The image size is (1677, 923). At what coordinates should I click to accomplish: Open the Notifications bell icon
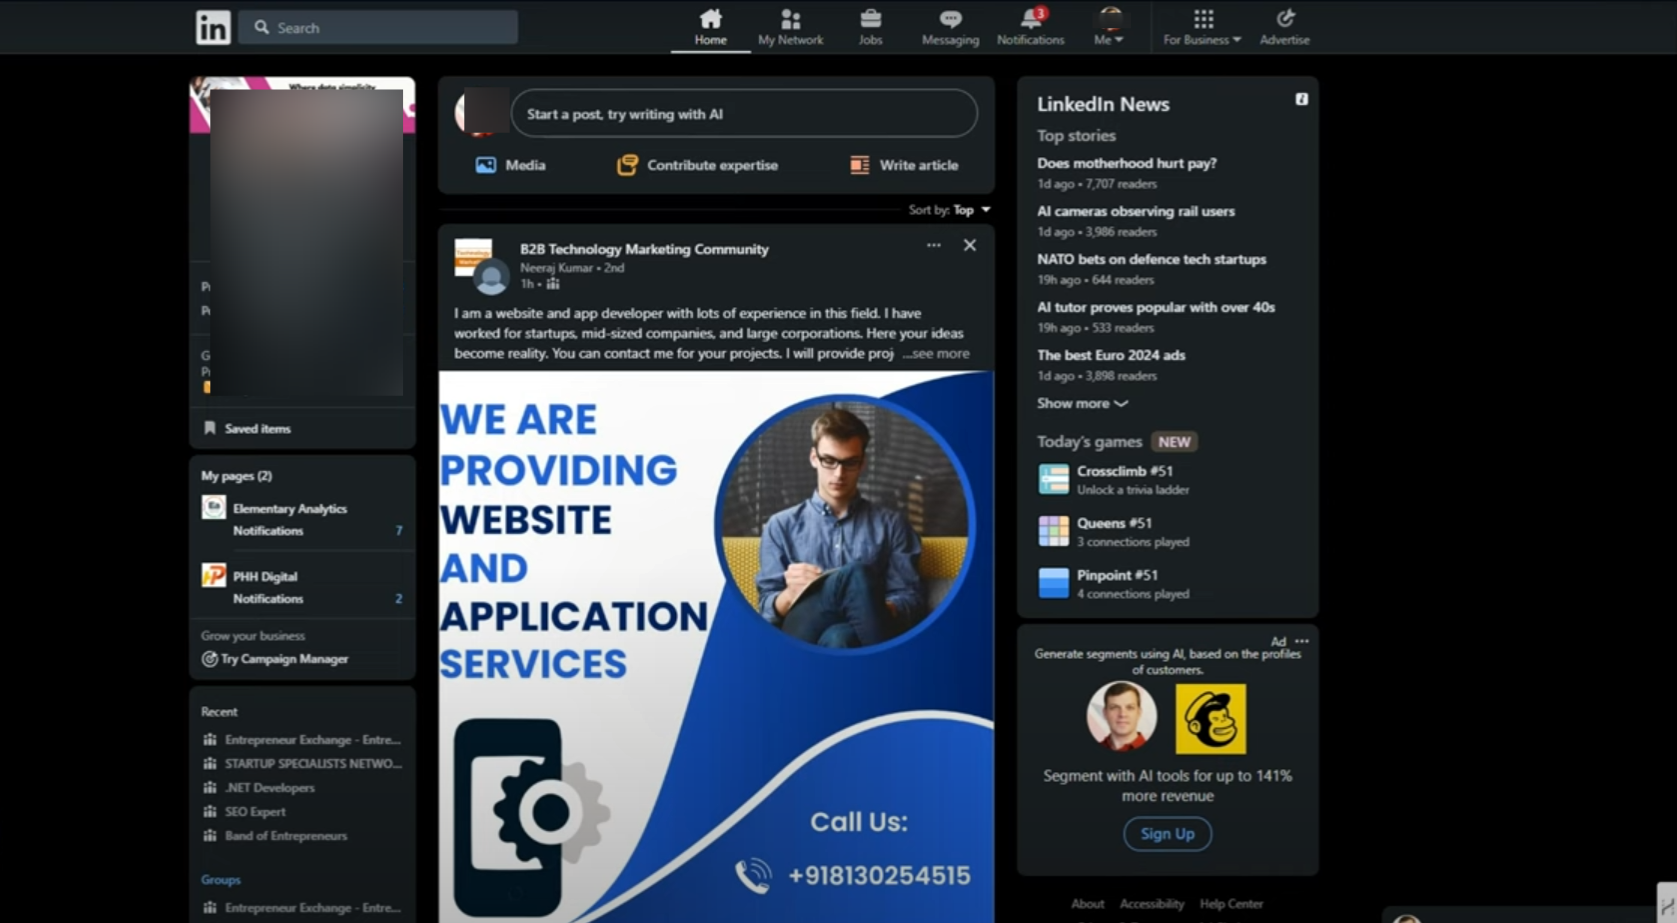pyautogui.click(x=1030, y=20)
